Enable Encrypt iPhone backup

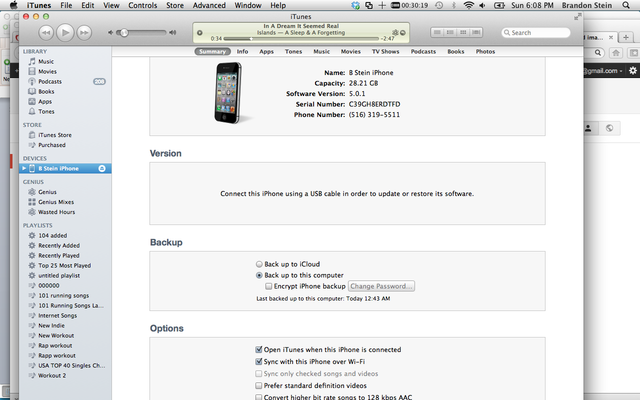(x=269, y=287)
